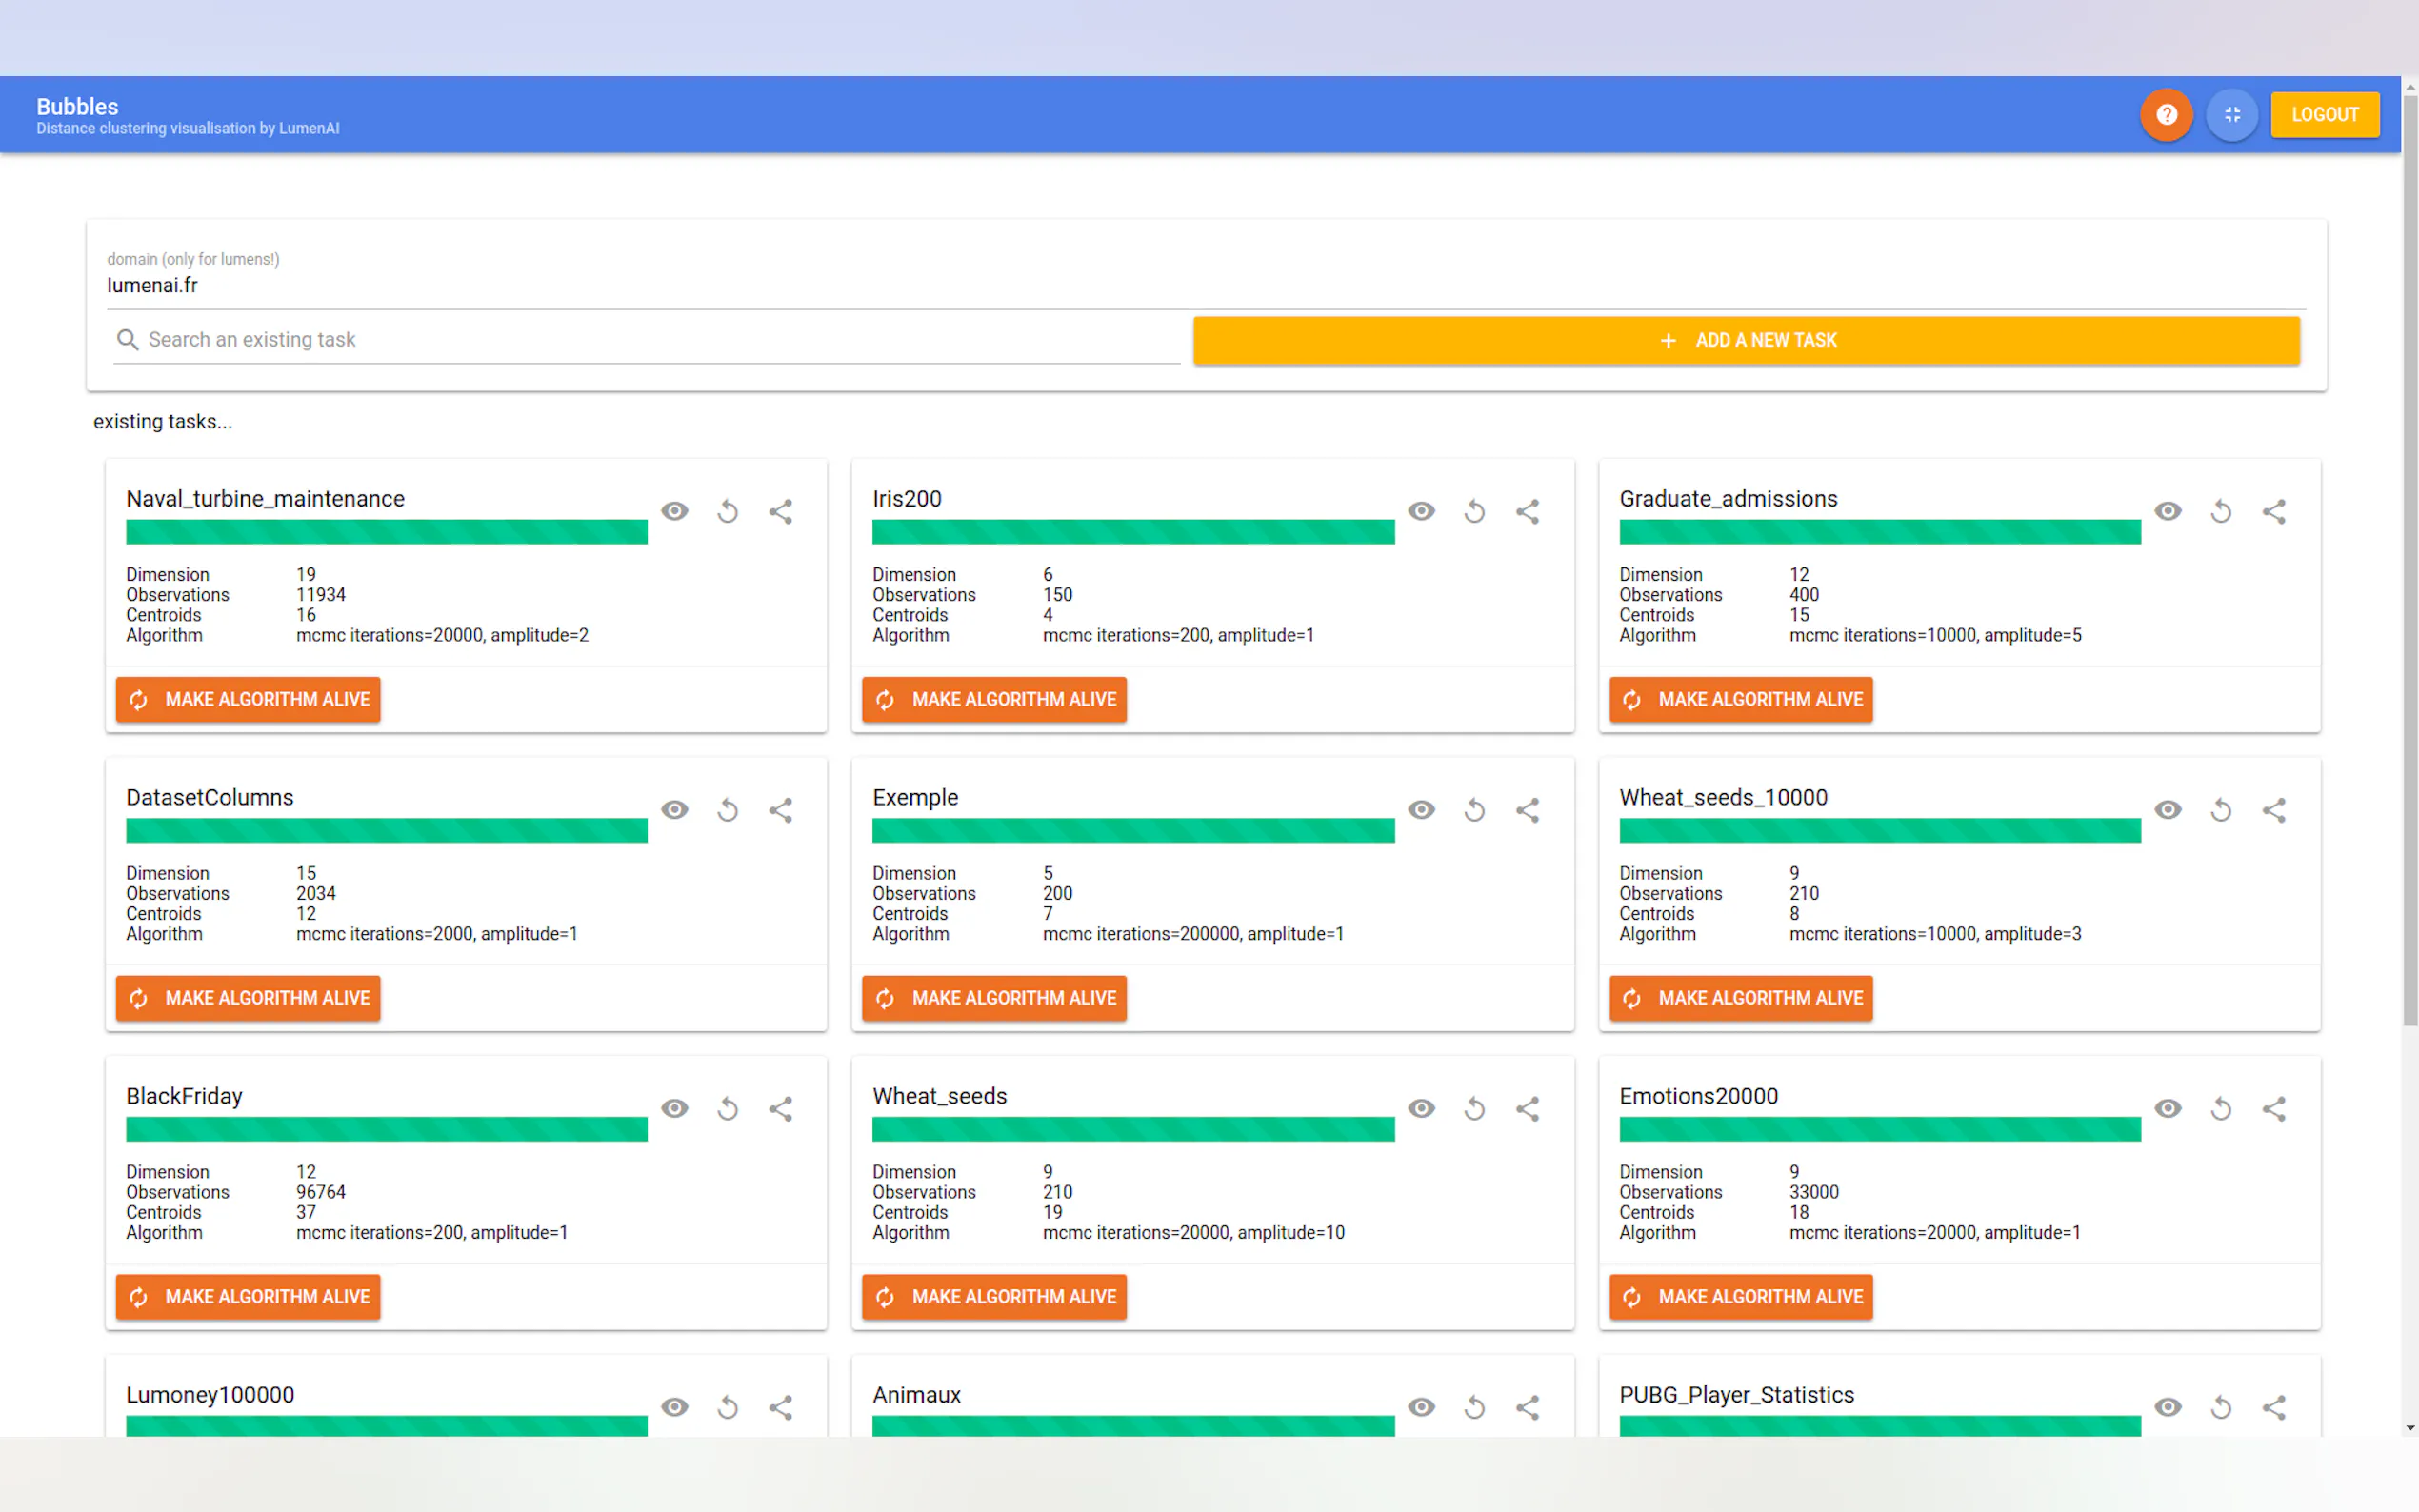
Task: Share the Graduate_admissions task
Action: (2273, 512)
